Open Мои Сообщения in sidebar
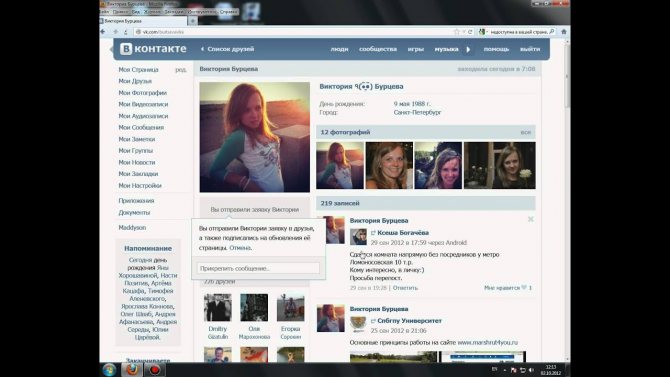The width and height of the screenshot is (670, 377). pos(141,127)
